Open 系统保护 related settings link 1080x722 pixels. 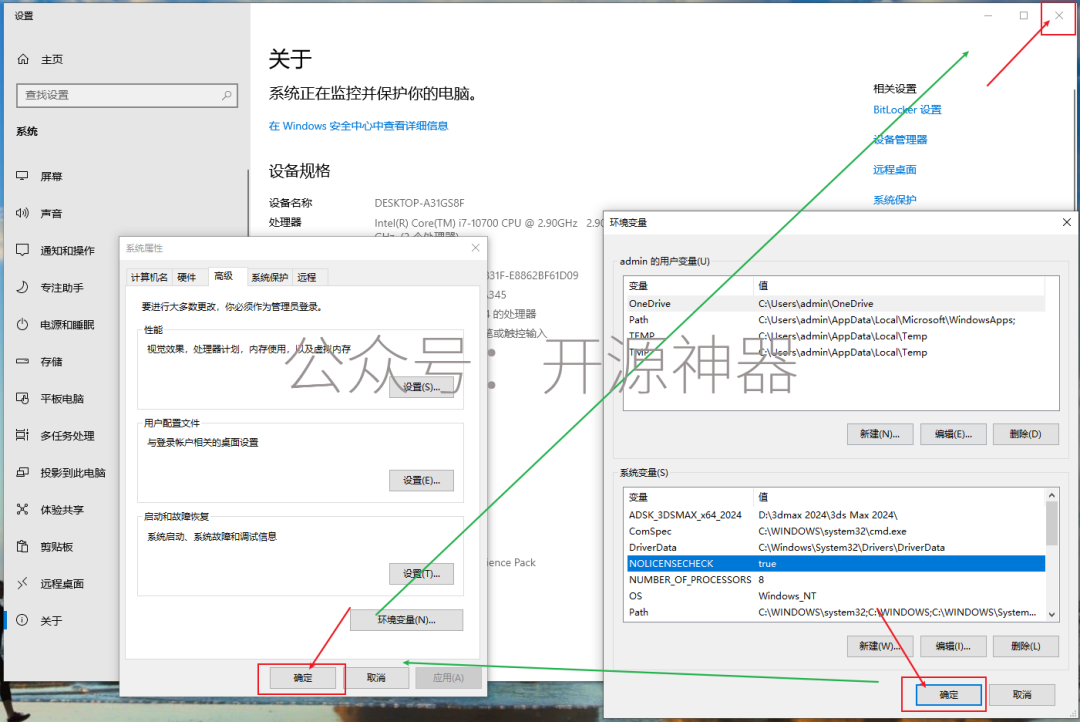coord(895,200)
